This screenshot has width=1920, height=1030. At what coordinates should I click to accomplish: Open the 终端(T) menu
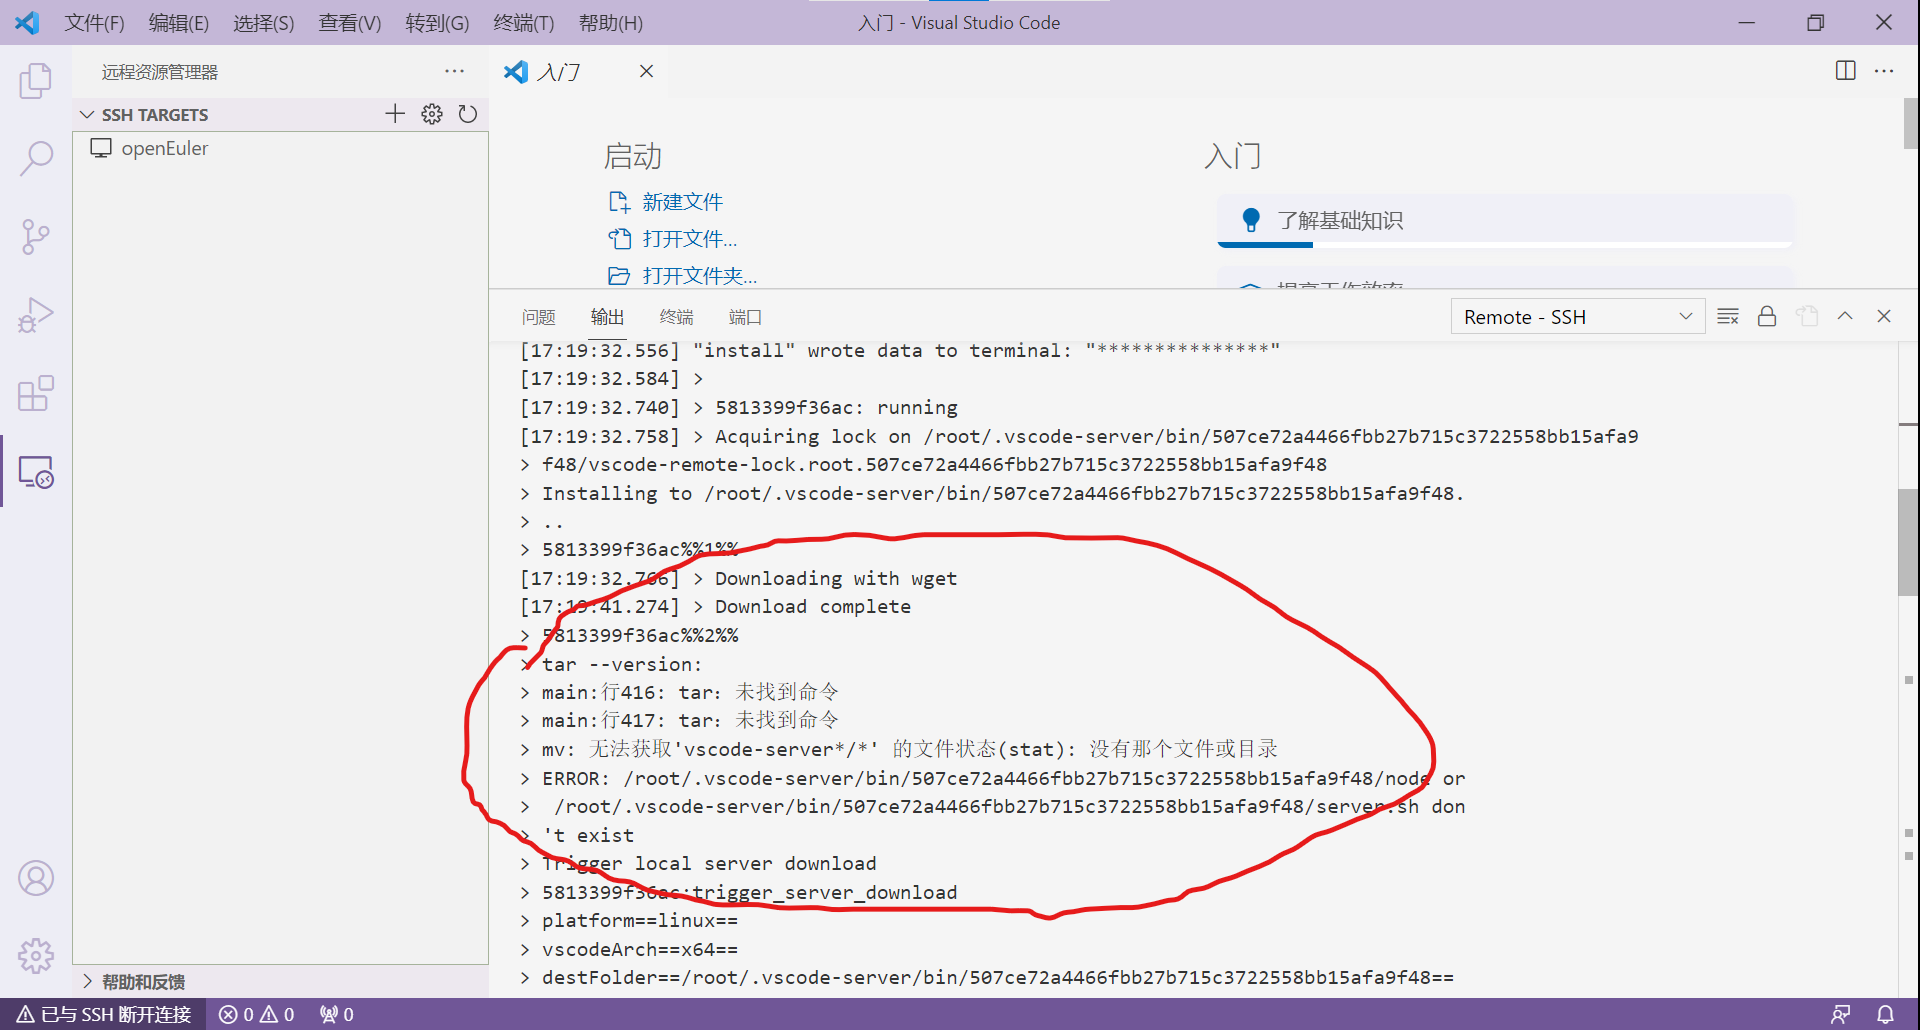523,22
